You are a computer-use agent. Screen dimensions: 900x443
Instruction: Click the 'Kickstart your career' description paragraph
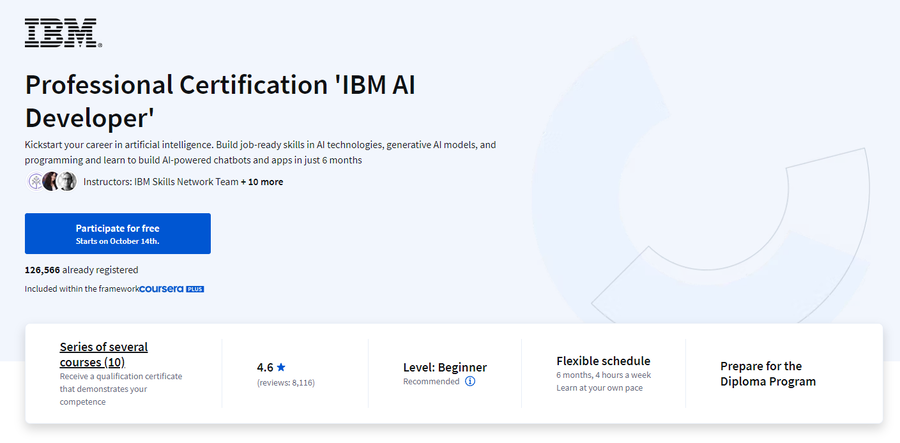click(260, 153)
